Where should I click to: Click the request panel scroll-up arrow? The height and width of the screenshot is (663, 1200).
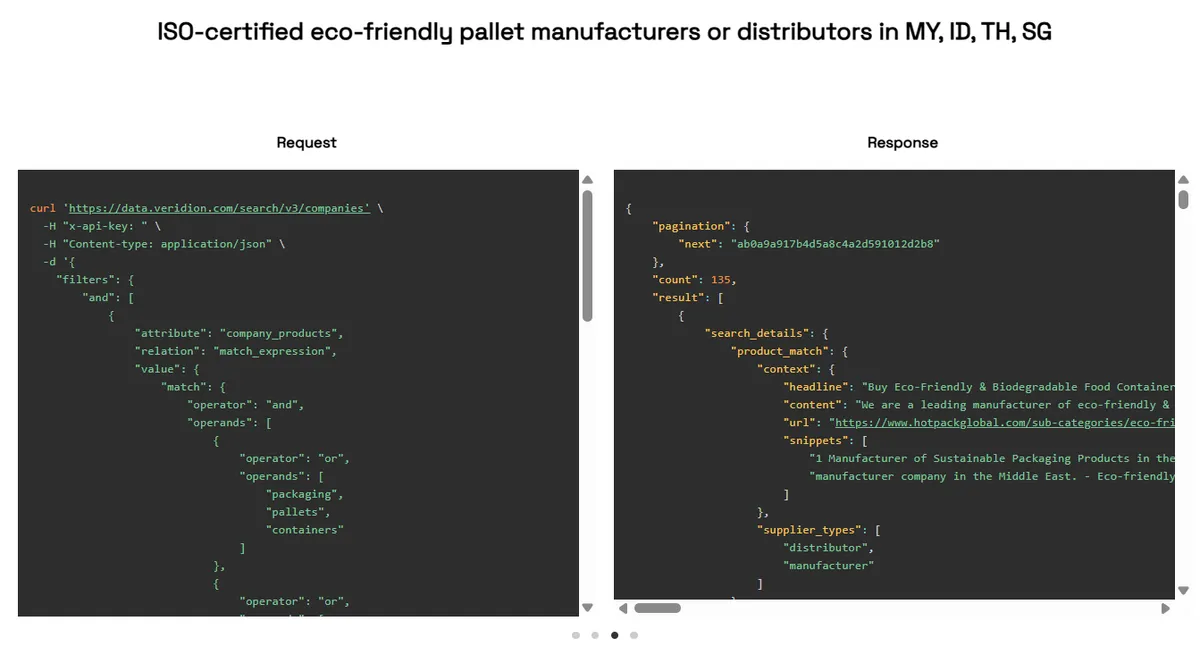[588, 180]
